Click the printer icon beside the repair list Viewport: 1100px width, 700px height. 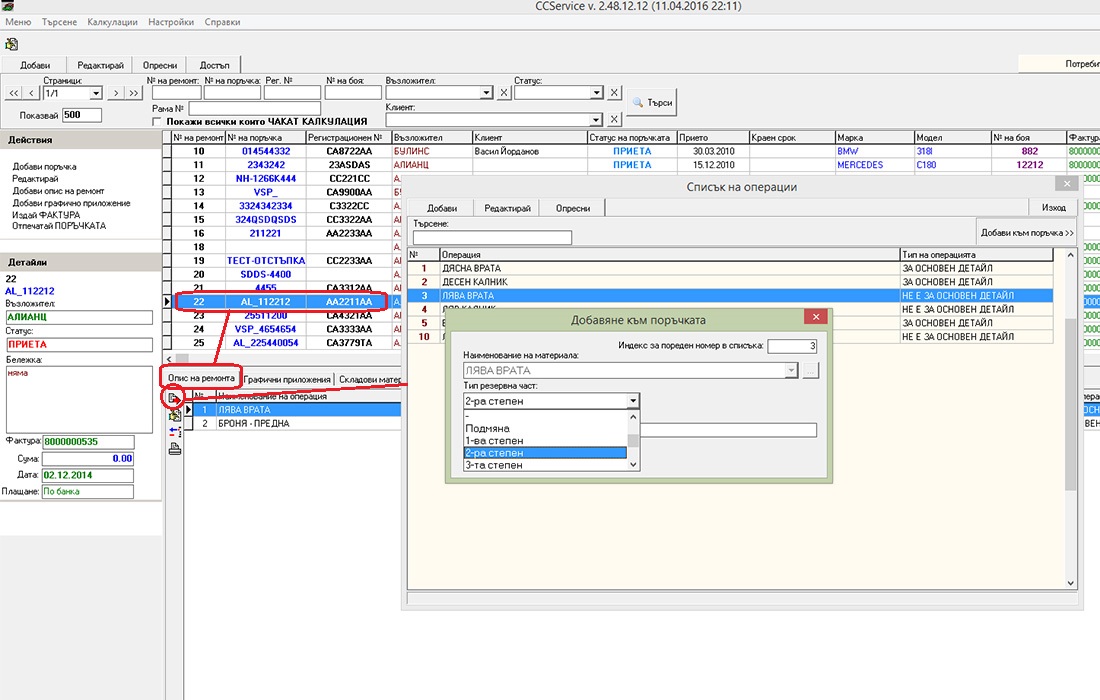tap(175, 449)
